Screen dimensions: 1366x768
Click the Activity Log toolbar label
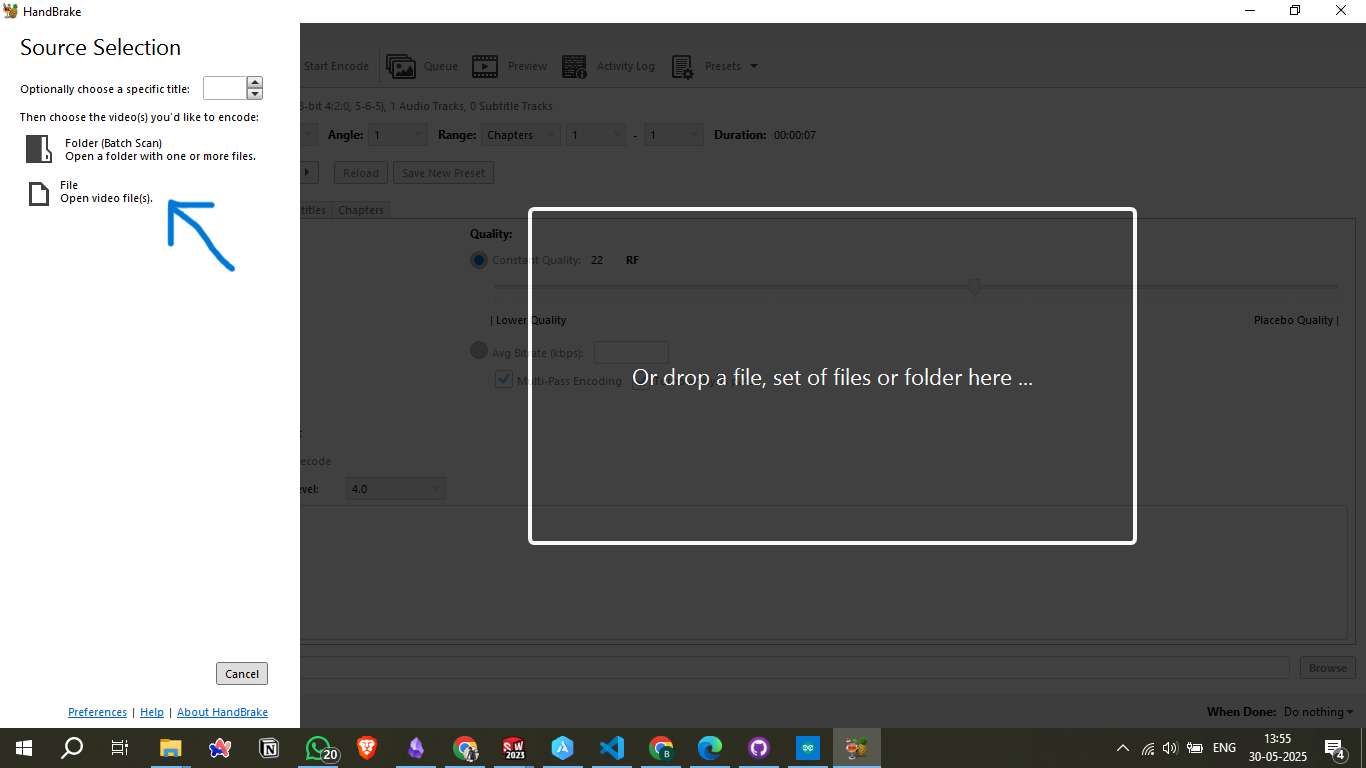point(626,66)
